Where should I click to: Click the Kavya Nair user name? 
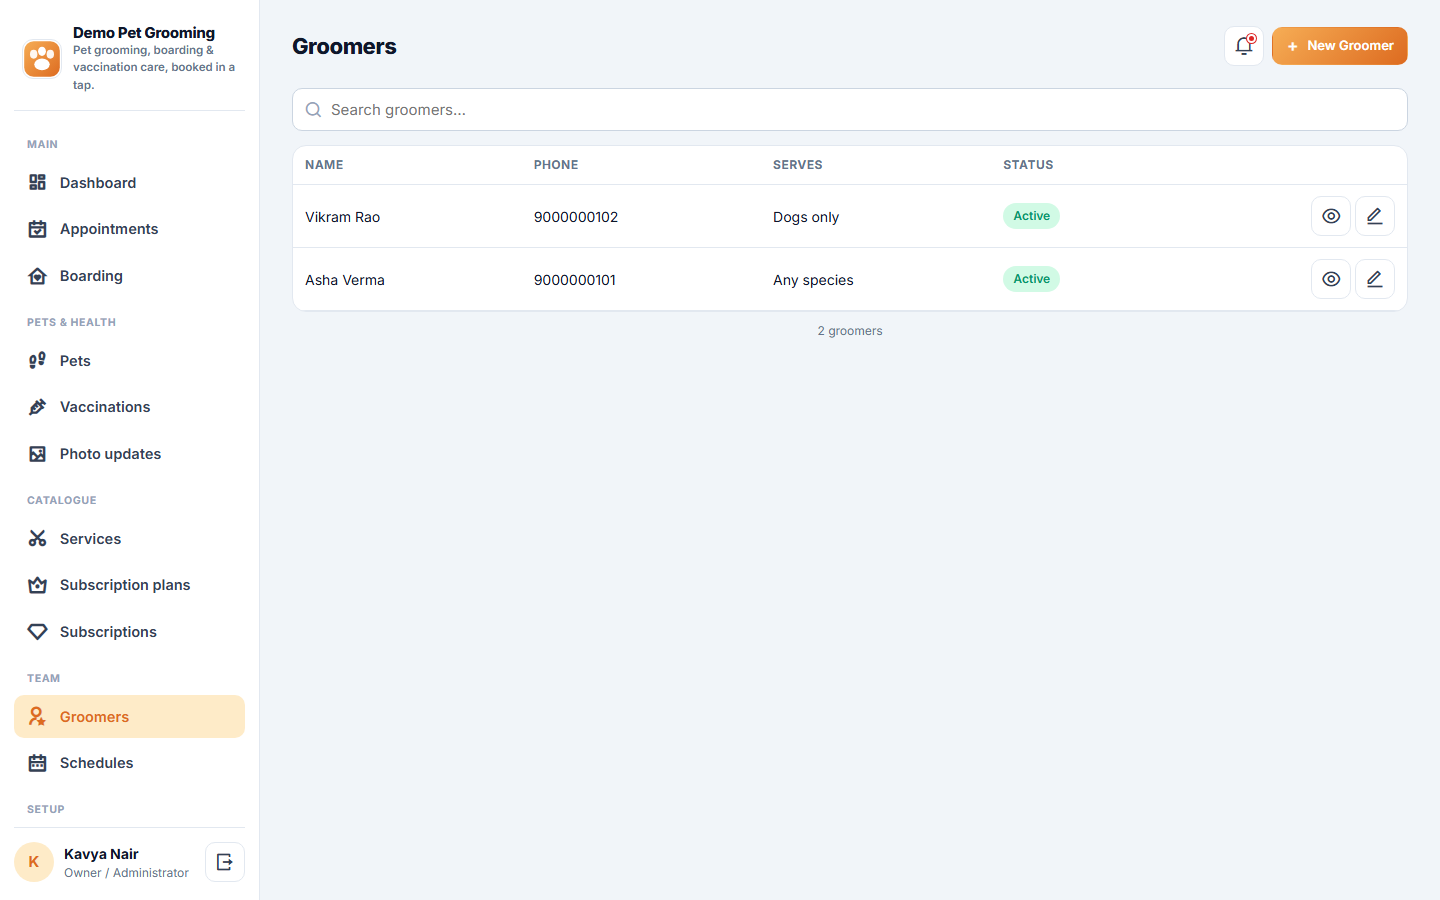tap(101, 854)
